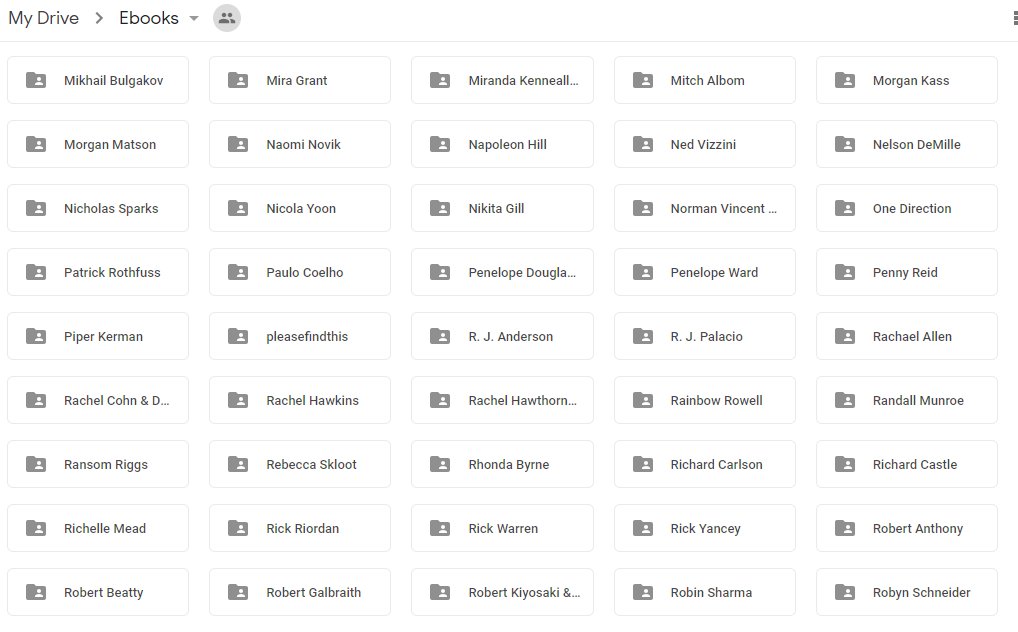Image resolution: width=1018 pixels, height=632 pixels.
Task: Click the view options icon at top right
Action: tap(1015, 18)
